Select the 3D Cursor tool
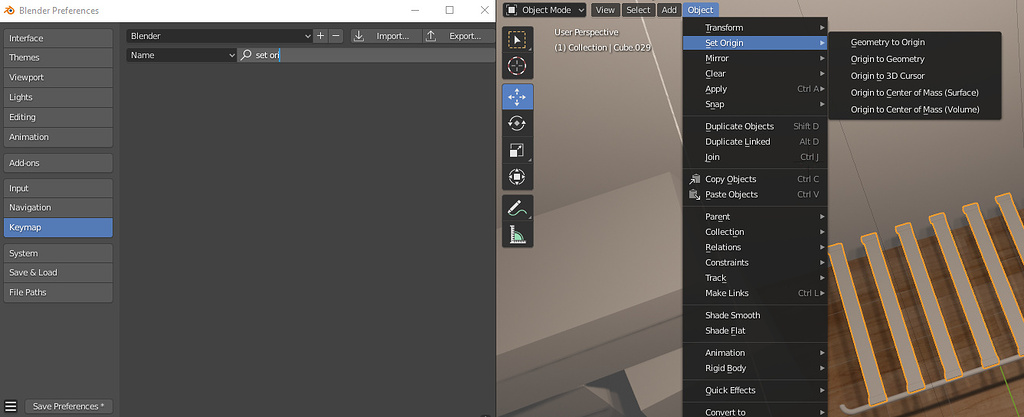 tap(517, 66)
